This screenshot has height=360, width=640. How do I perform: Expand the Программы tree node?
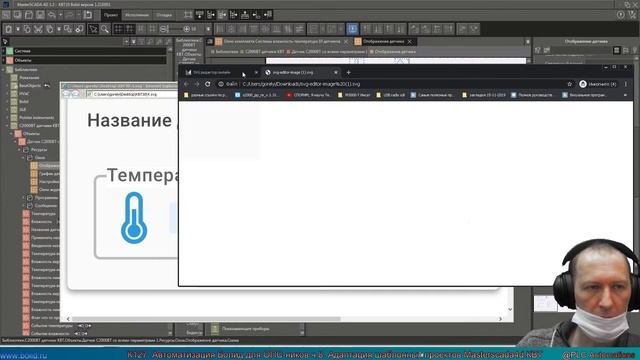tap(24, 198)
